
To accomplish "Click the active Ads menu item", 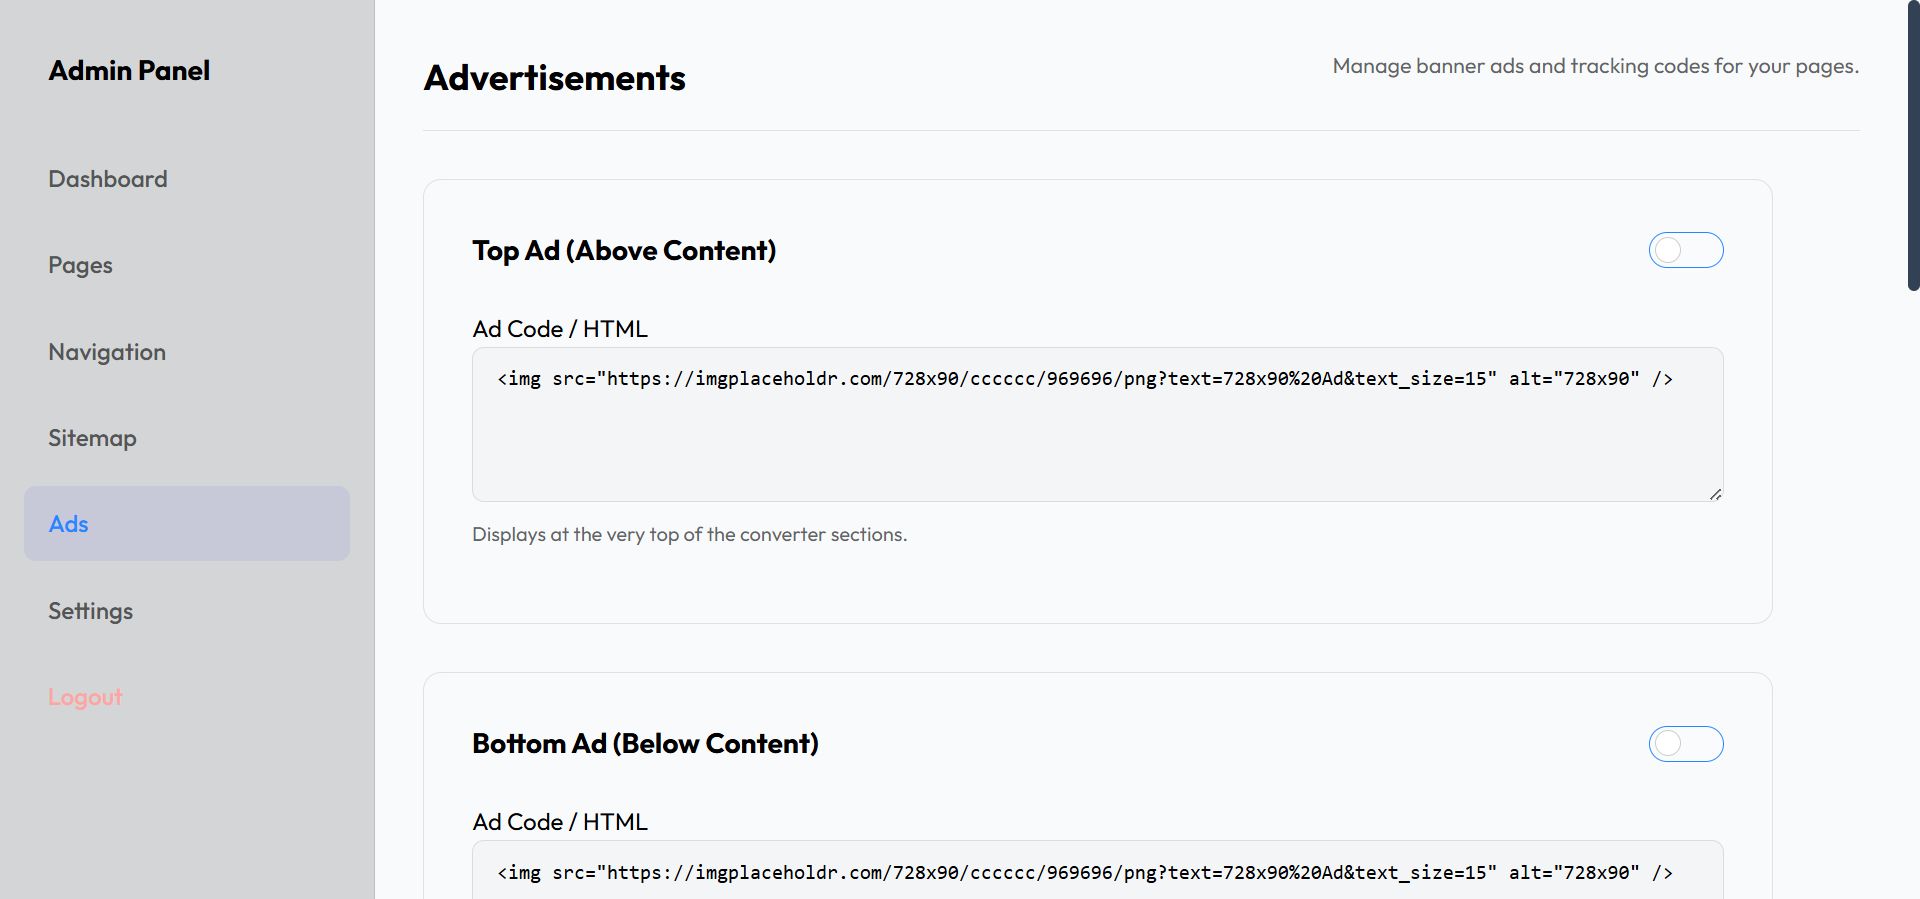I will tap(186, 524).
